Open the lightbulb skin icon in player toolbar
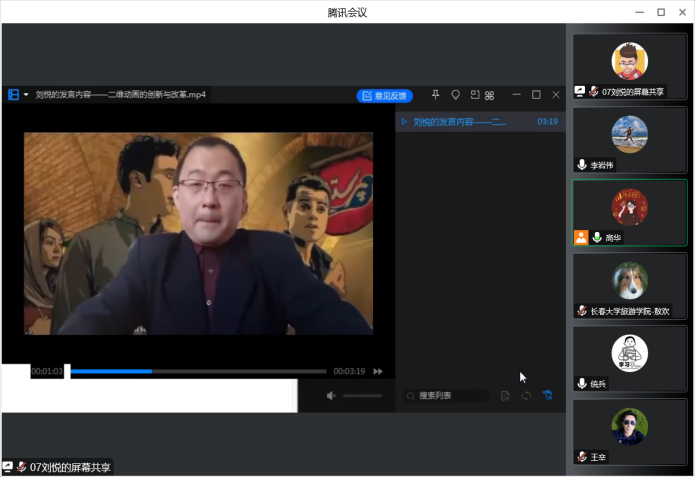This screenshot has width=695, height=477. (455, 95)
